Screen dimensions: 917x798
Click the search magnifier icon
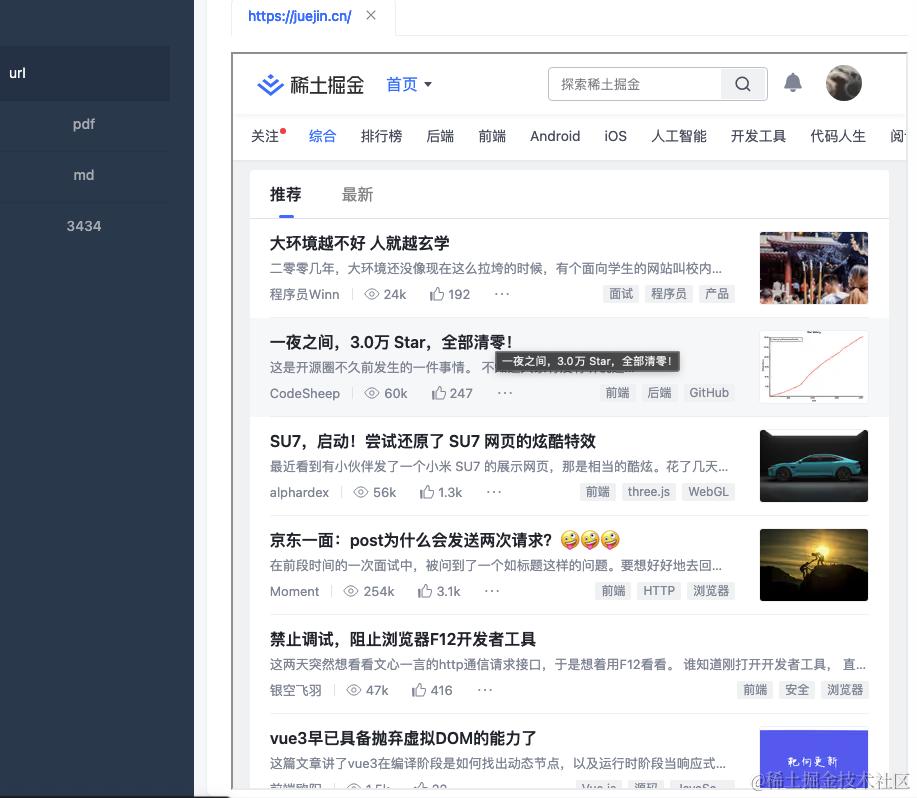[743, 84]
